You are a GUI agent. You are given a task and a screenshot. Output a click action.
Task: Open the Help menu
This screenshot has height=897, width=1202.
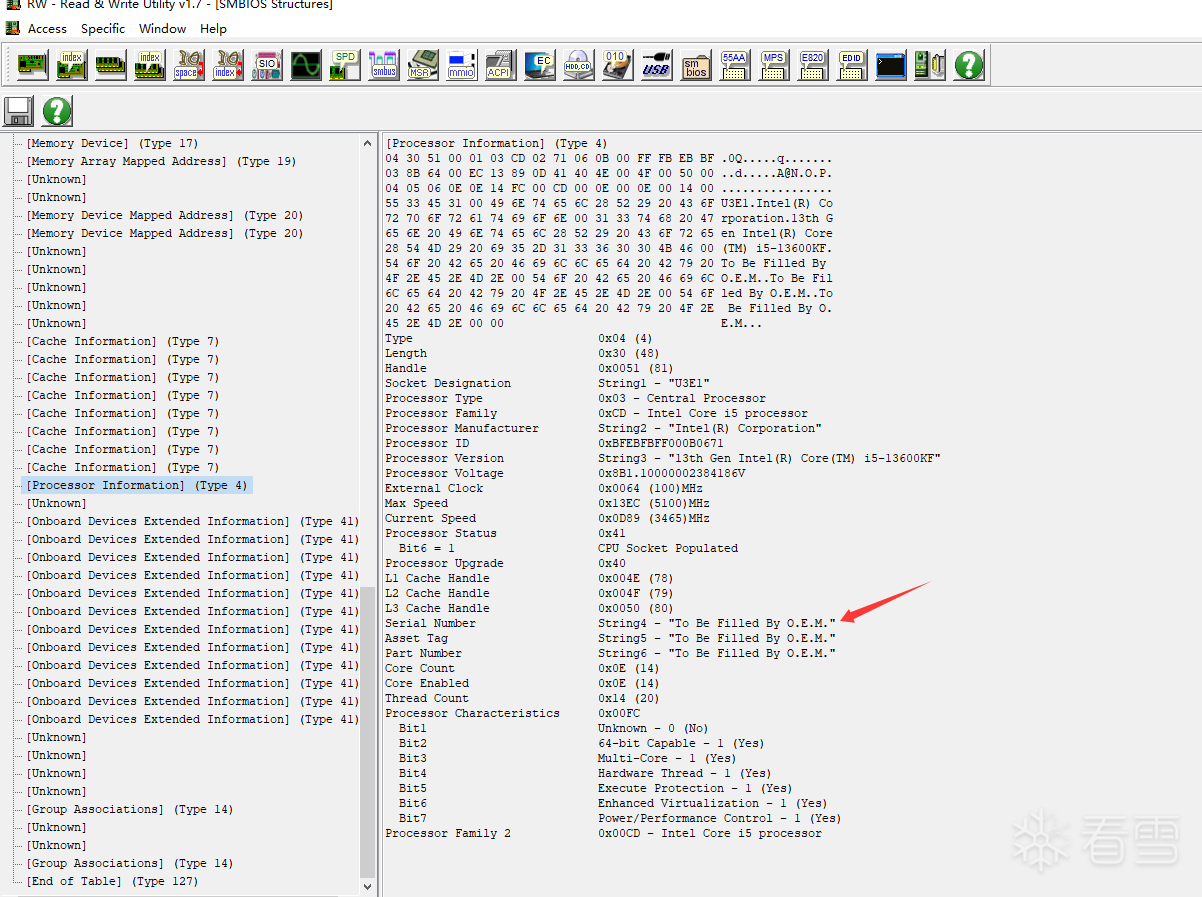tap(213, 28)
